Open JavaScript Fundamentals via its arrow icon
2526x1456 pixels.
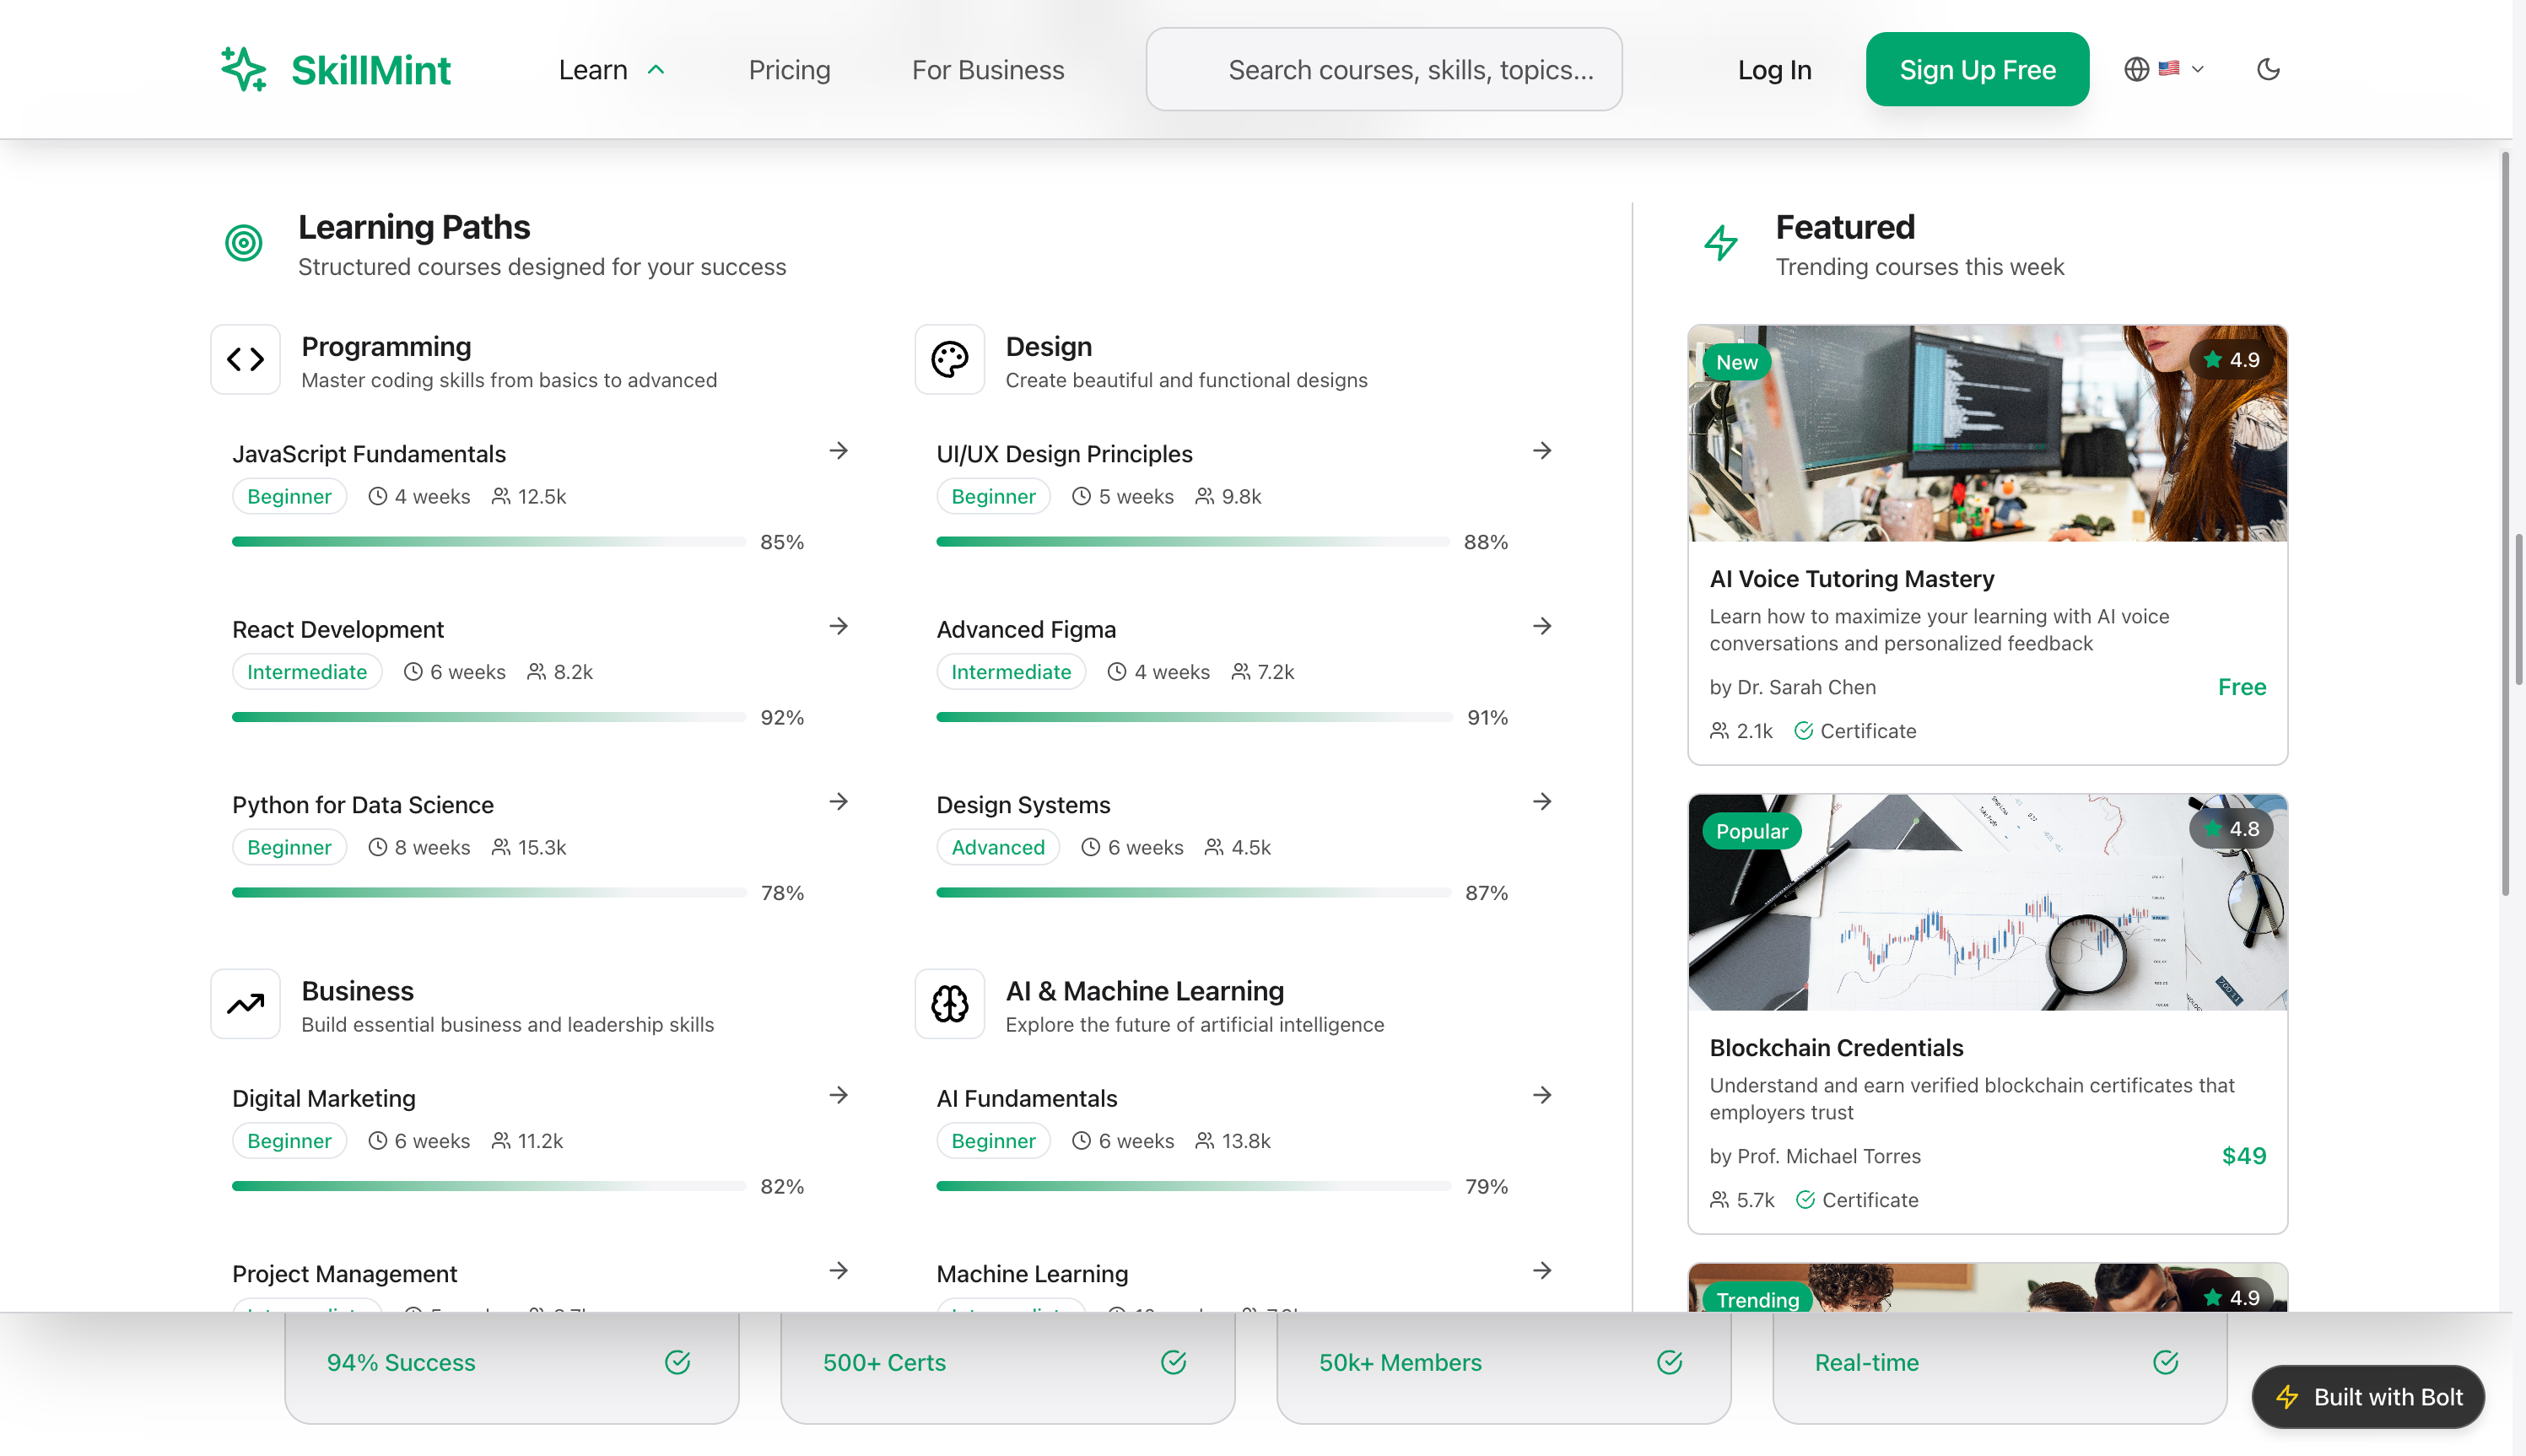(838, 451)
